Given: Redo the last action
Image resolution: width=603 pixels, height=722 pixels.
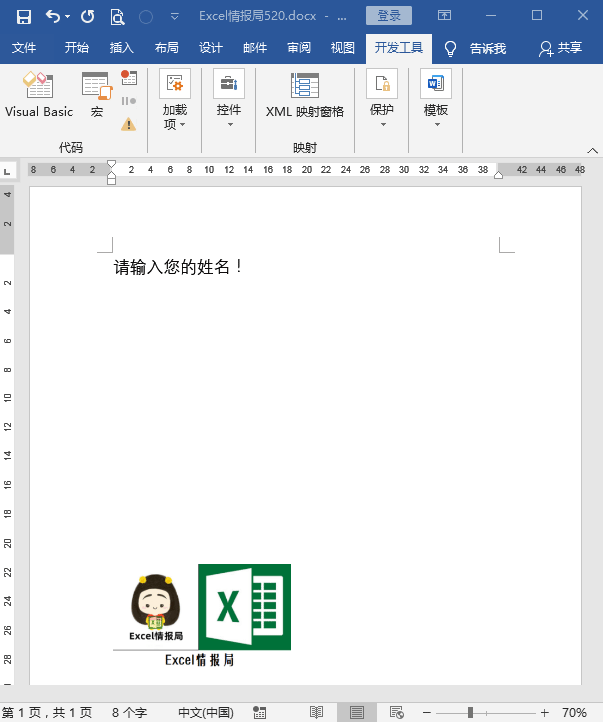Looking at the screenshot, I should [x=87, y=17].
